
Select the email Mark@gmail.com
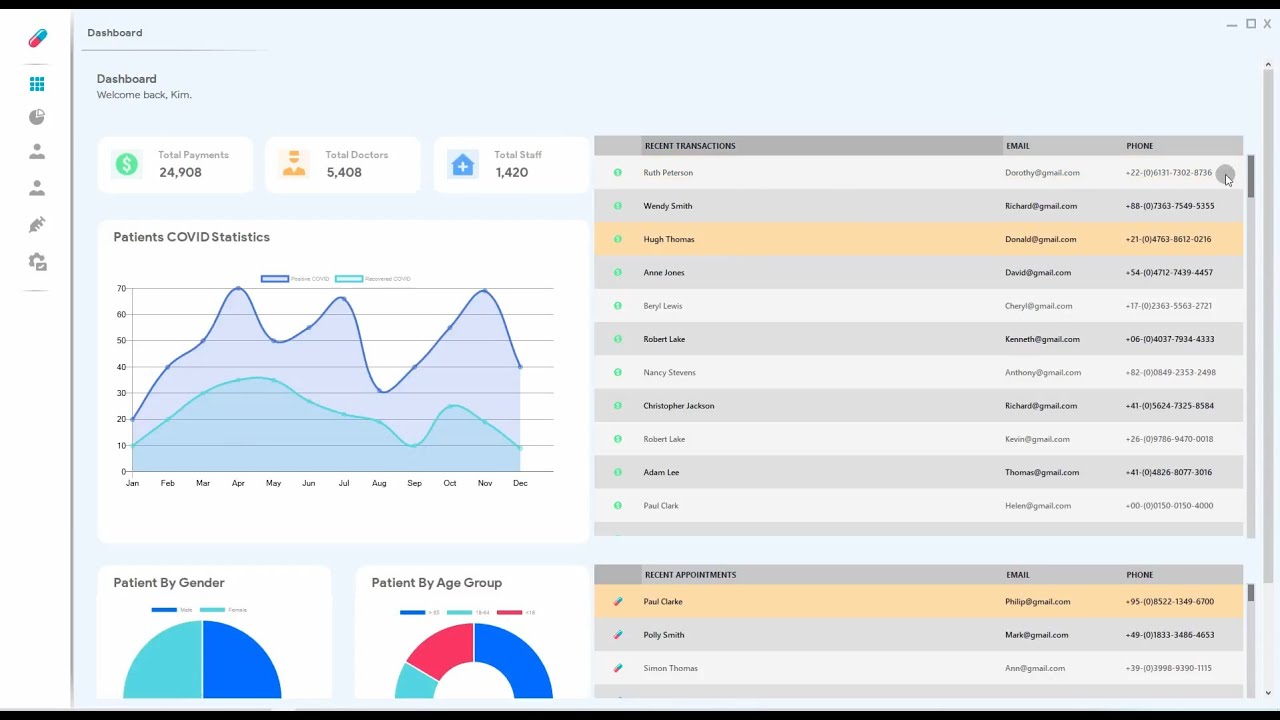tap(1036, 635)
